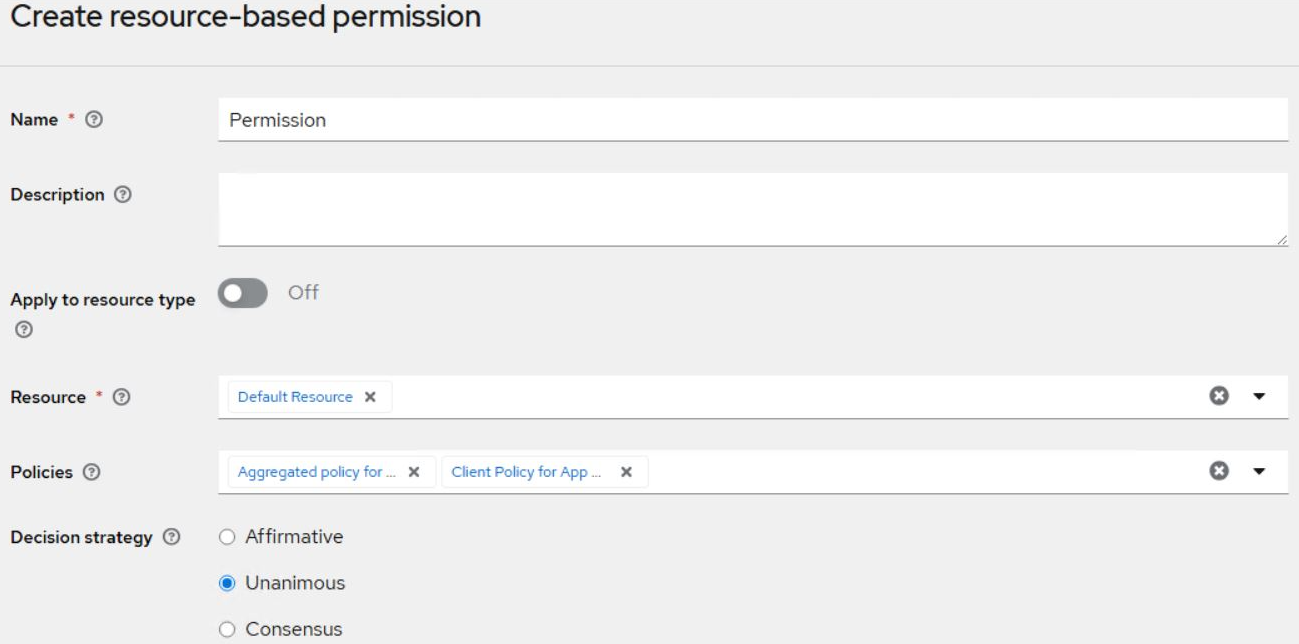Click into the Name input field
This screenshot has height=644, width=1299.
click(x=752, y=120)
